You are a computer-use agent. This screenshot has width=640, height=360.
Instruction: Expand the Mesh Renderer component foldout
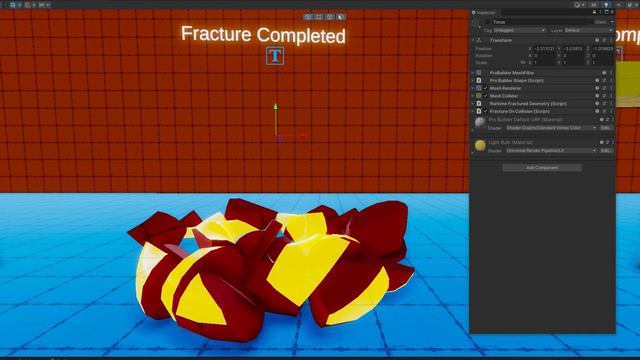(x=473, y=88)
